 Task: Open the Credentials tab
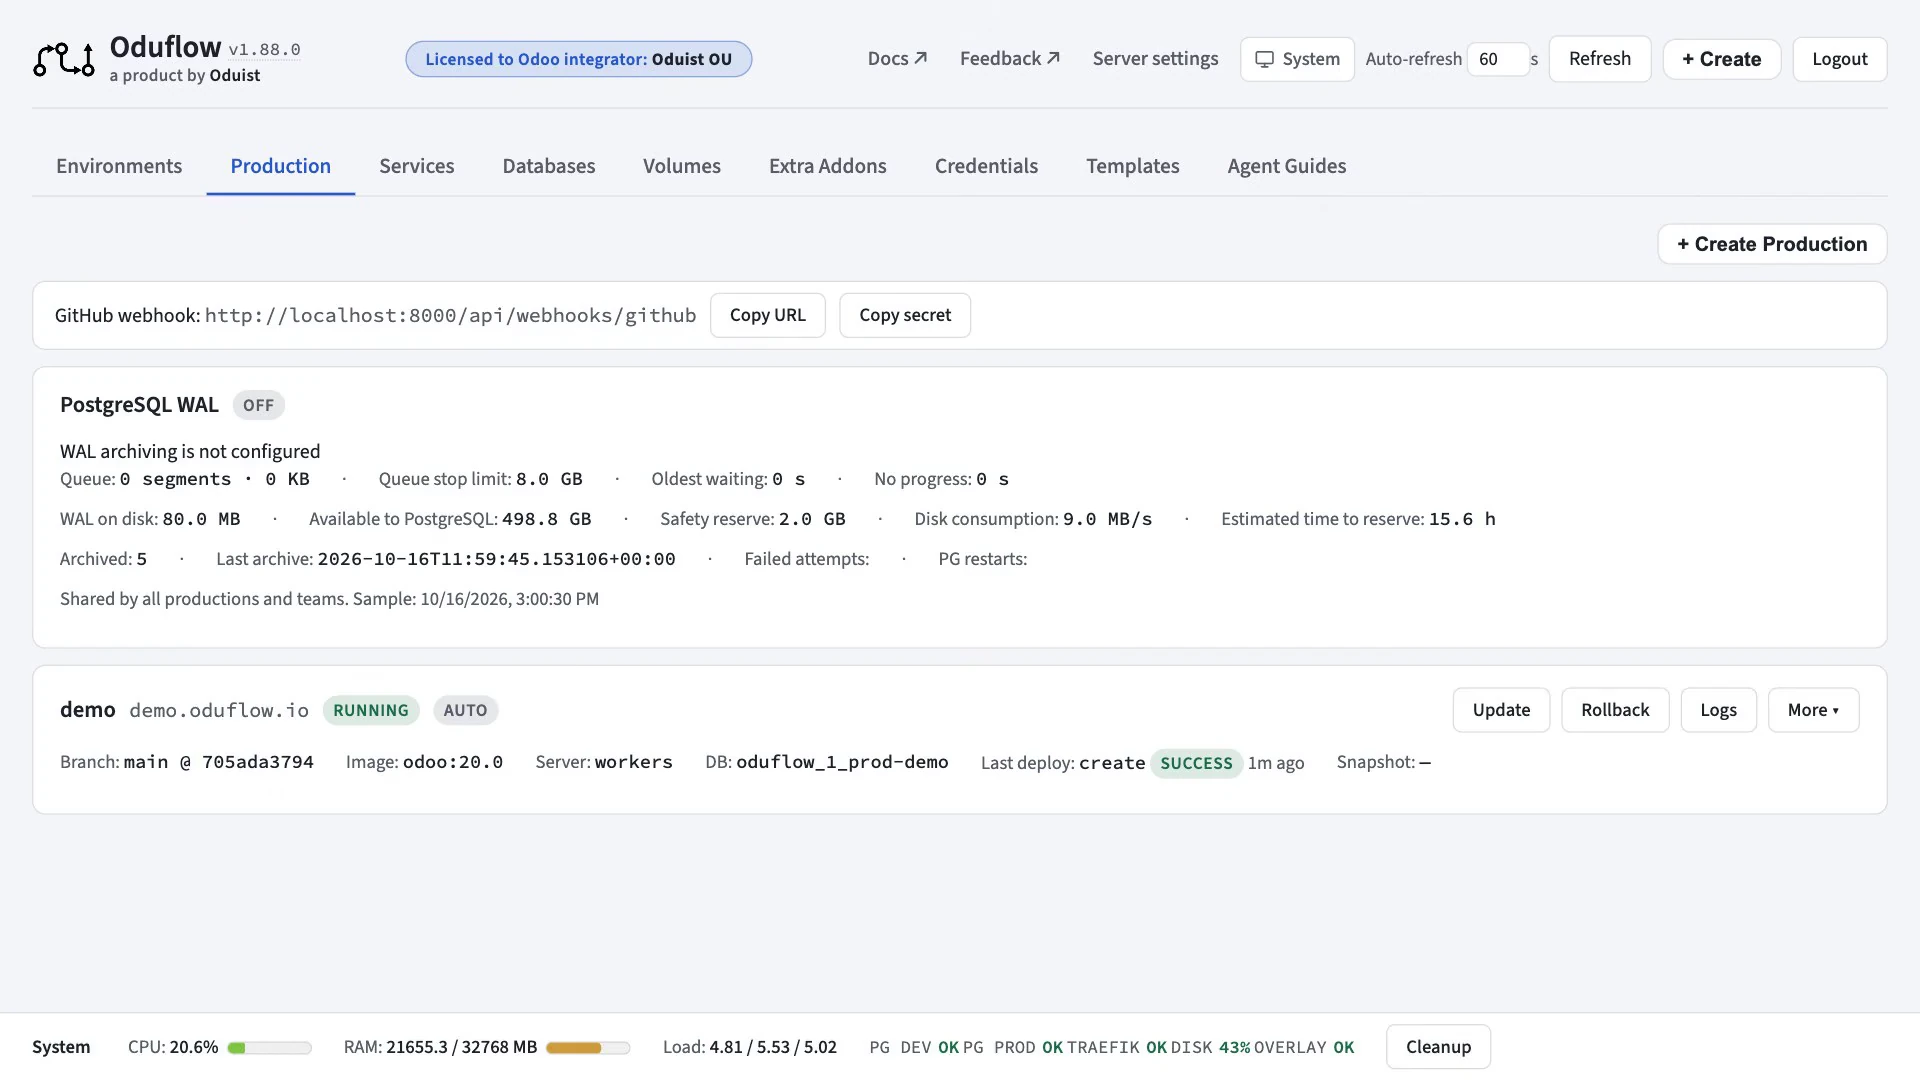click(986, 166)
